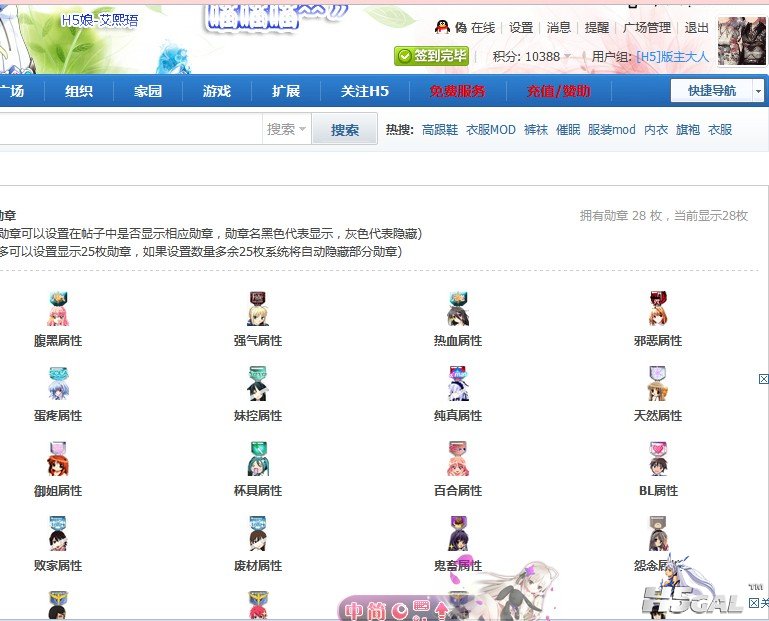
Task: Open the 衣服MOD hot search link
Action: [x=491, y=130]
